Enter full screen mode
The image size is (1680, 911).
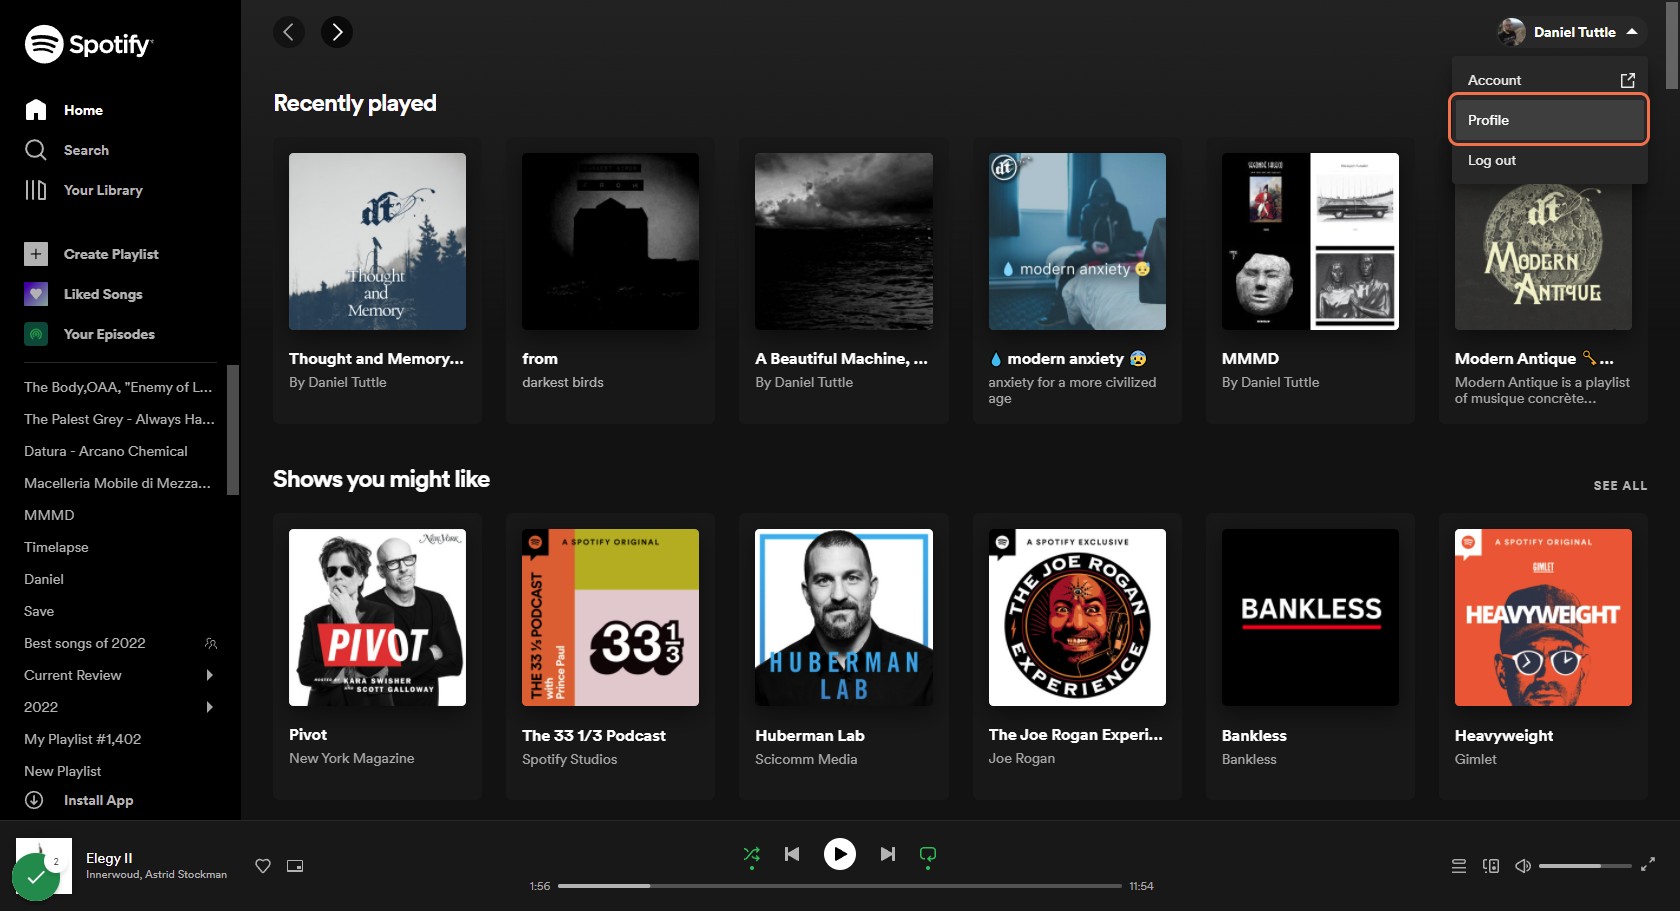point(1648,865)
